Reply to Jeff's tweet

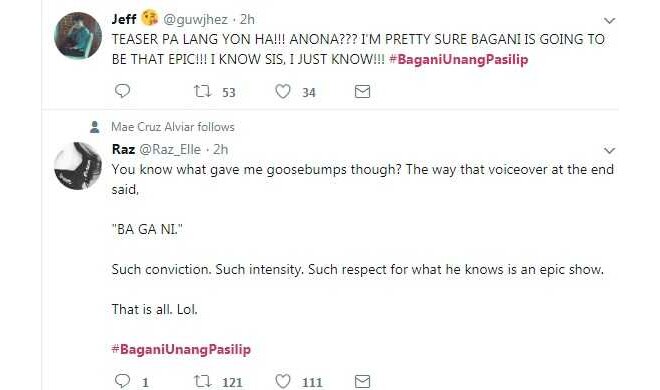pos(122,91)
